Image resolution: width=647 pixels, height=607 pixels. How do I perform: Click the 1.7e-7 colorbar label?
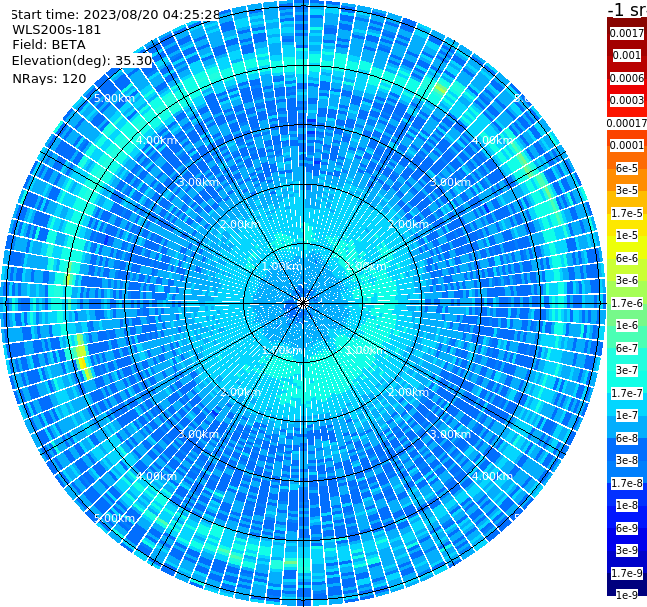(x=627, y=393)
